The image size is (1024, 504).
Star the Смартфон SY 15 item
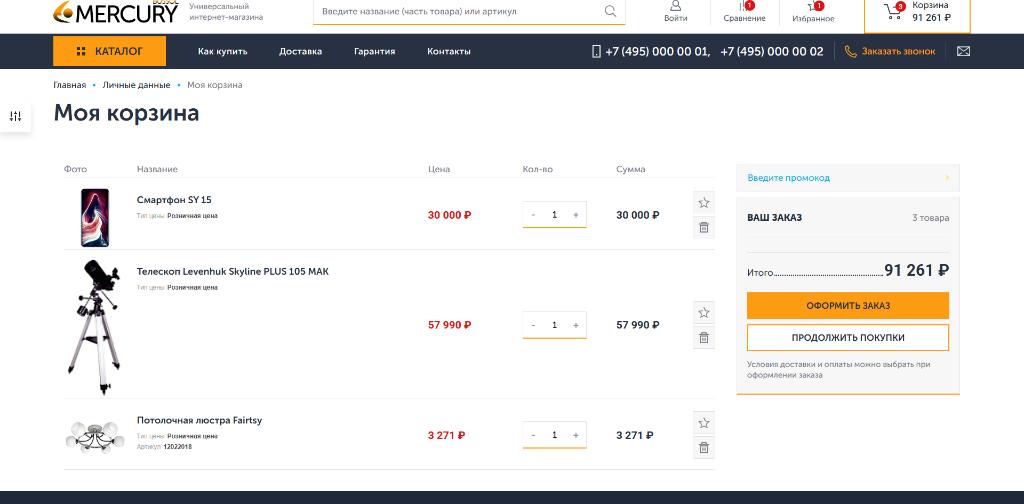(704, 203)
